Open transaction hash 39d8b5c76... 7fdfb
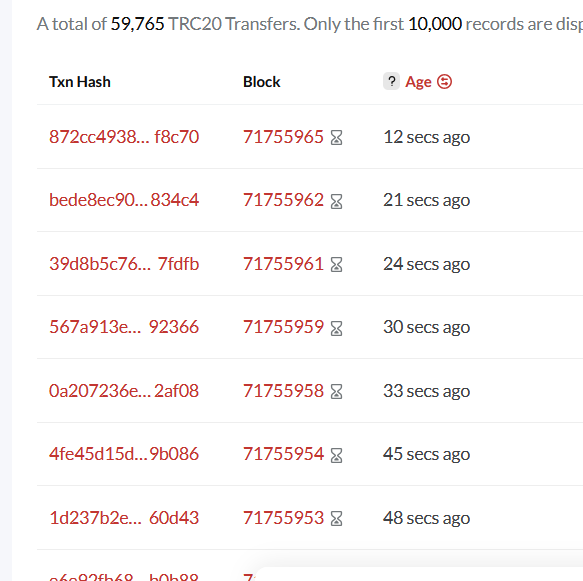Viewport: 583px width, 581px height. [124, 264]
